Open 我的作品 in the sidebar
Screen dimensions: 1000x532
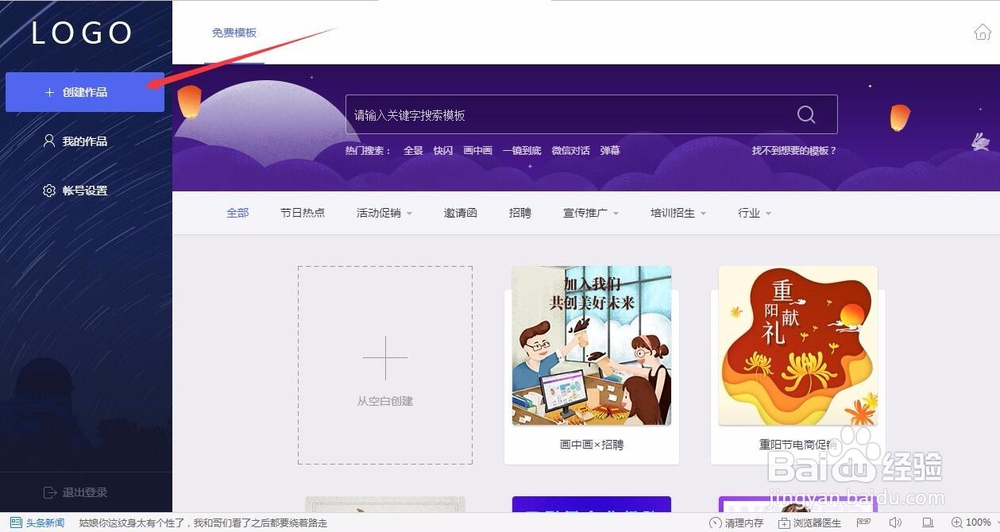(x=84, y=141)
